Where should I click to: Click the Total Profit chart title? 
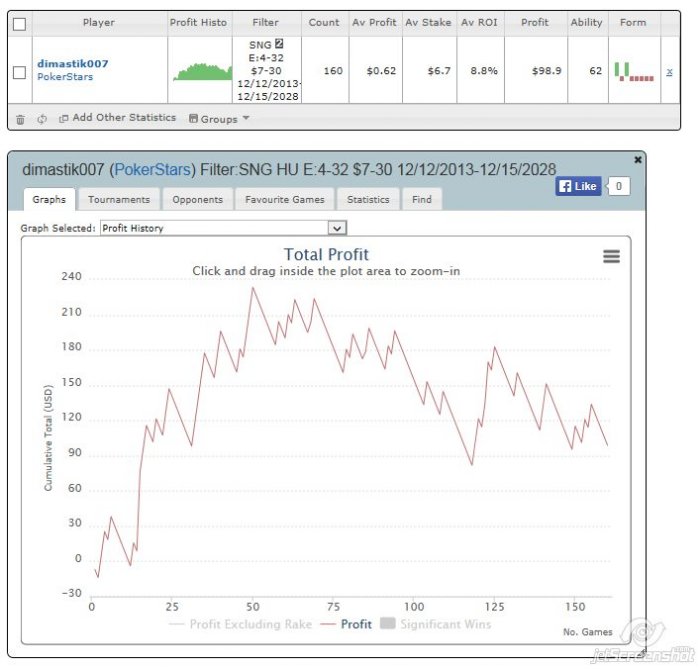coord(326,254)
